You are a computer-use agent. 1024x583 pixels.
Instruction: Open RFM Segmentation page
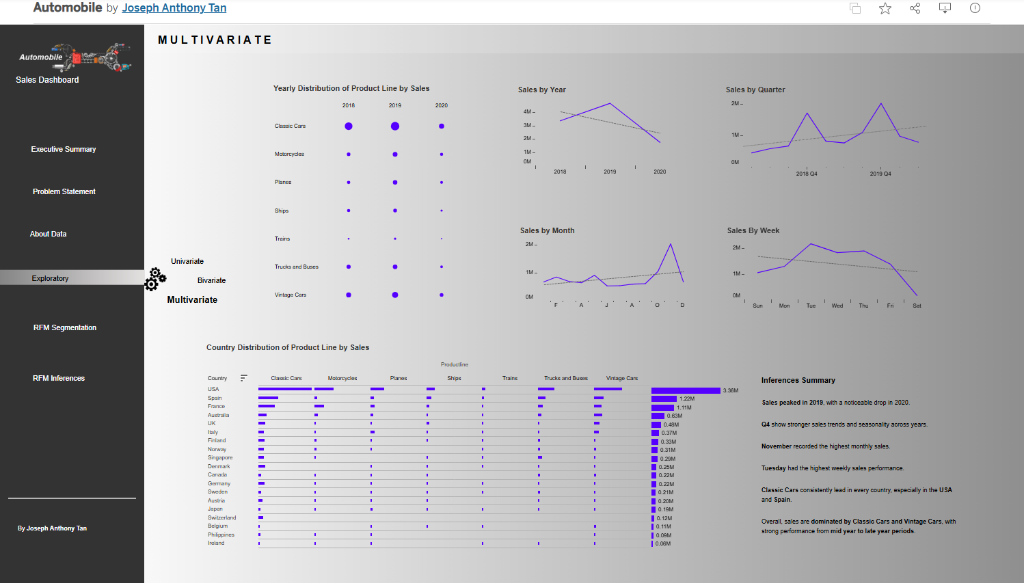[65, 328]
